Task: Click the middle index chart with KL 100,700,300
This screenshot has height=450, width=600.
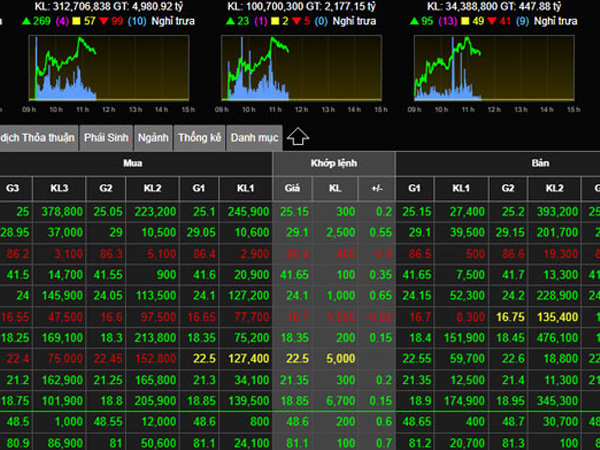Action: 301,68
